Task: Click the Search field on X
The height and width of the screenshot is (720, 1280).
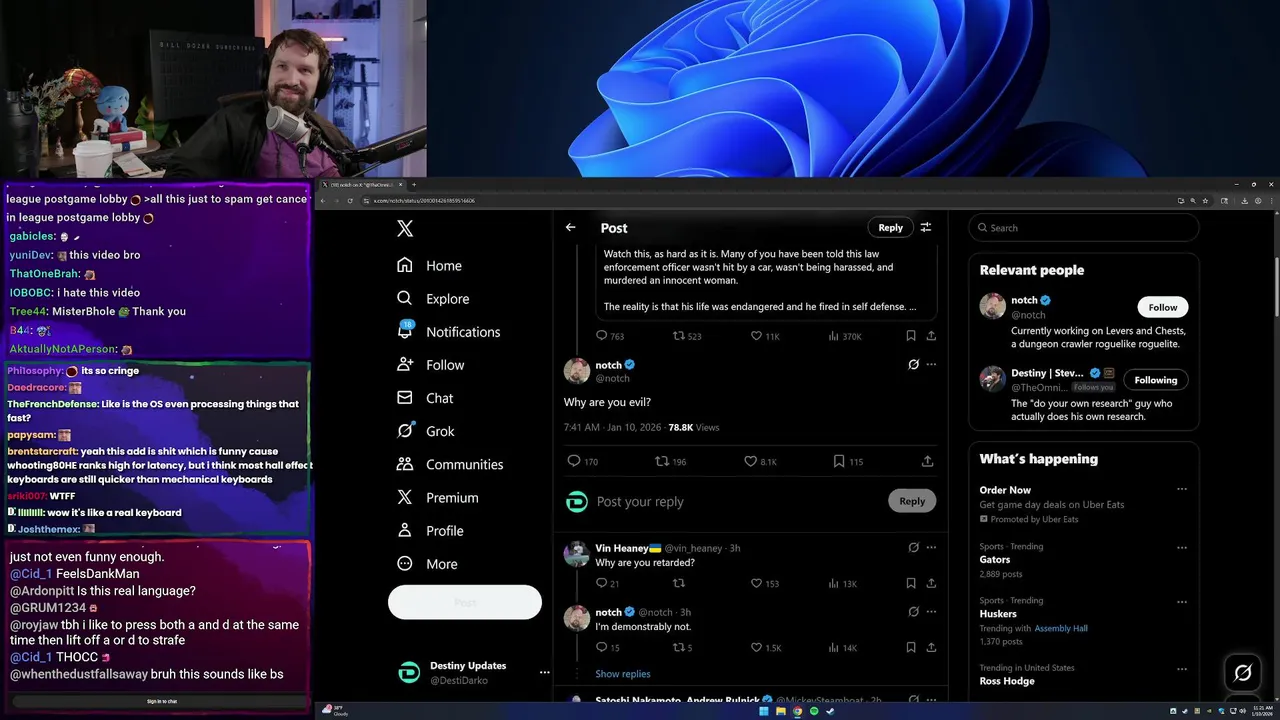Action: (x=1083, y=228)
